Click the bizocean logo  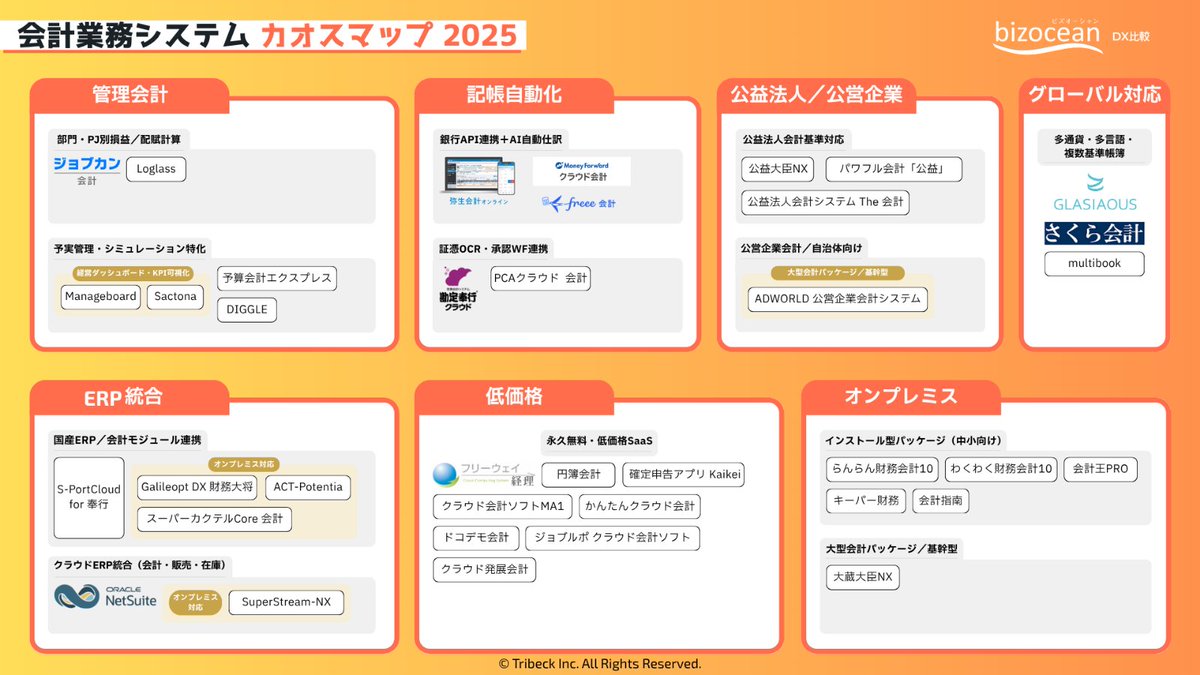pos(1049,34)
